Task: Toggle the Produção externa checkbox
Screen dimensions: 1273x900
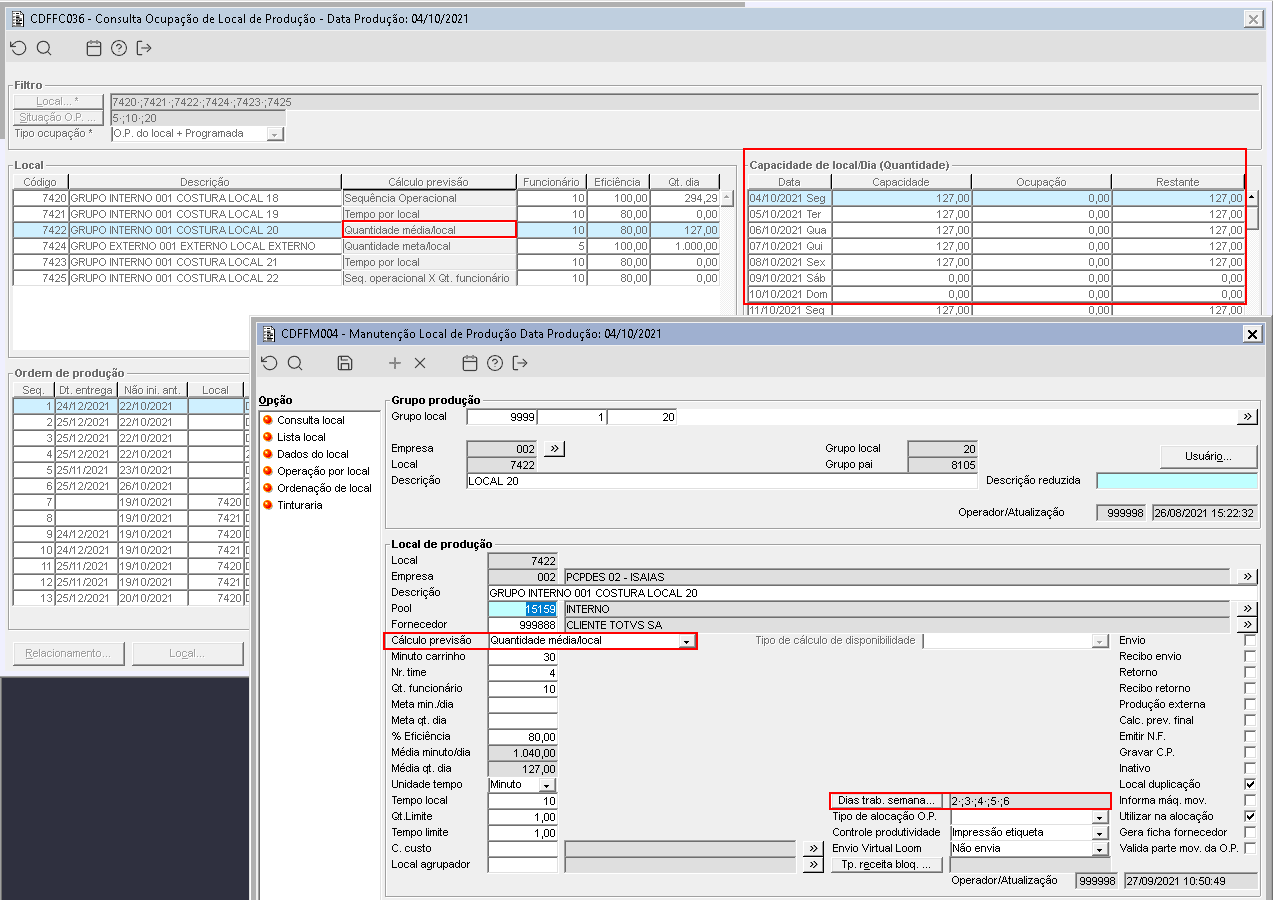Action: 1250,704
